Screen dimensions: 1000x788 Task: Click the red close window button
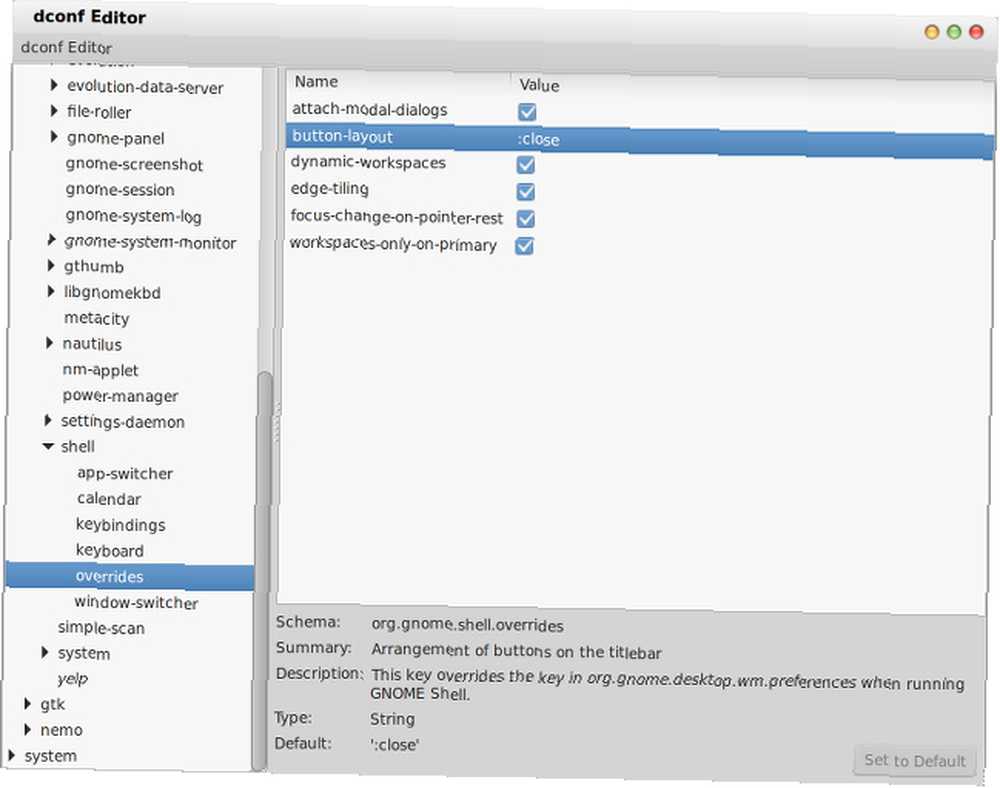point(976,32)
